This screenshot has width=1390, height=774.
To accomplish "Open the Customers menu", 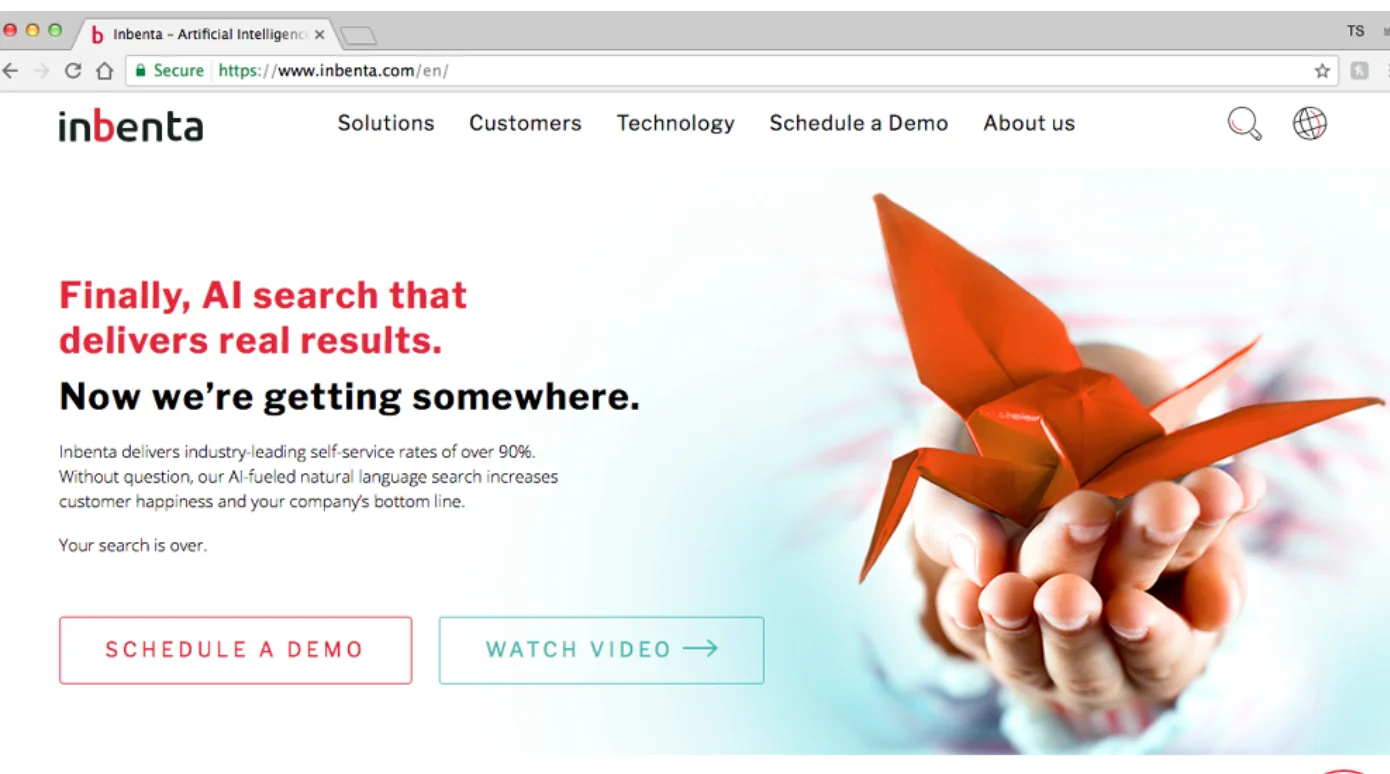I will [525, 123].
